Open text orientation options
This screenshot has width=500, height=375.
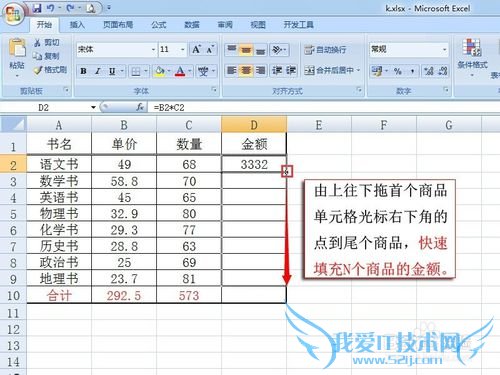279,50
